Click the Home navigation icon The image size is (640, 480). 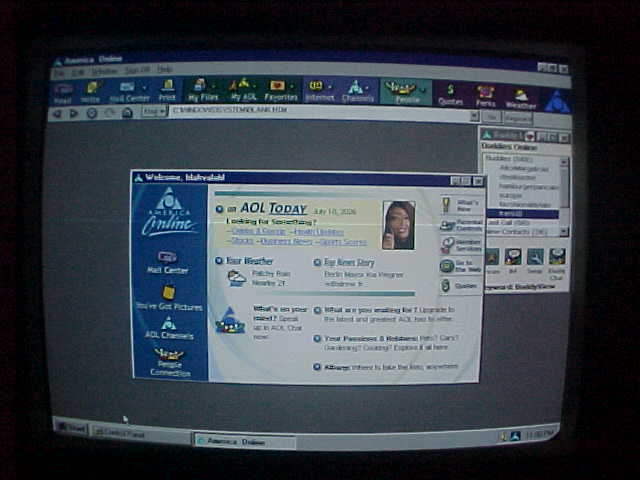click(x=127, y=113)
